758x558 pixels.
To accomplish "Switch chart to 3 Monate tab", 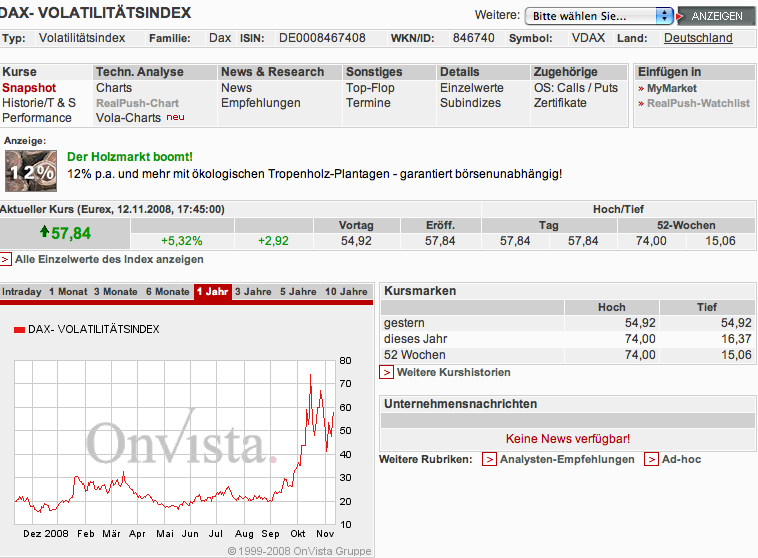I will [116, 292].
